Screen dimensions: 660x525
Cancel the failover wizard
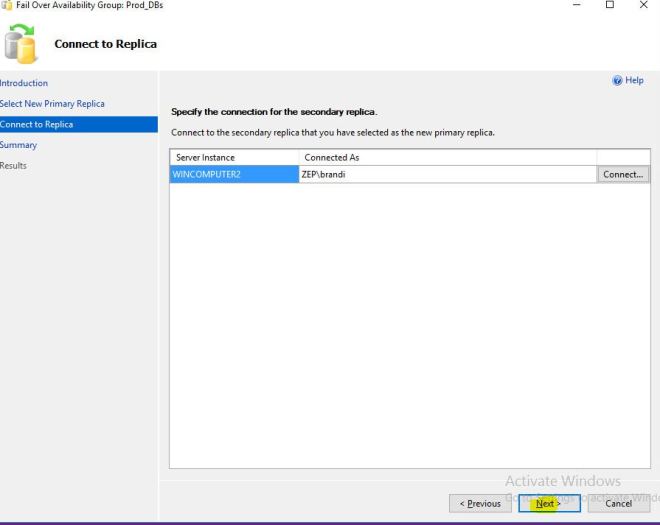618,504
